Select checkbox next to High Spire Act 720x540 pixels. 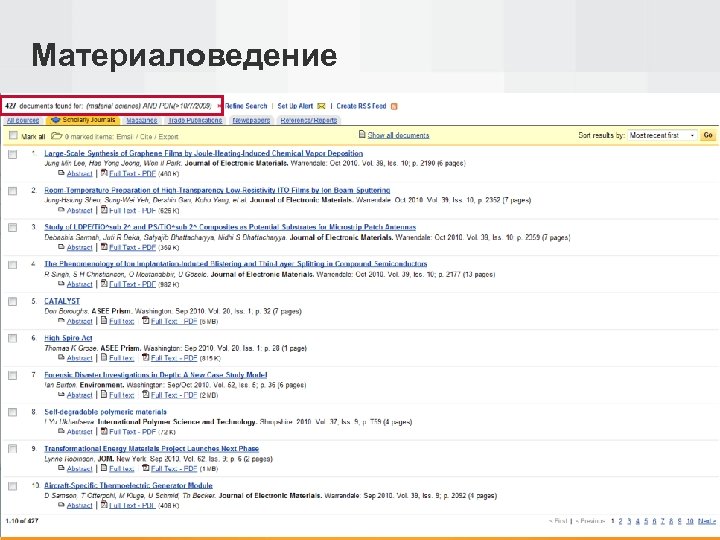click(12, 338)
